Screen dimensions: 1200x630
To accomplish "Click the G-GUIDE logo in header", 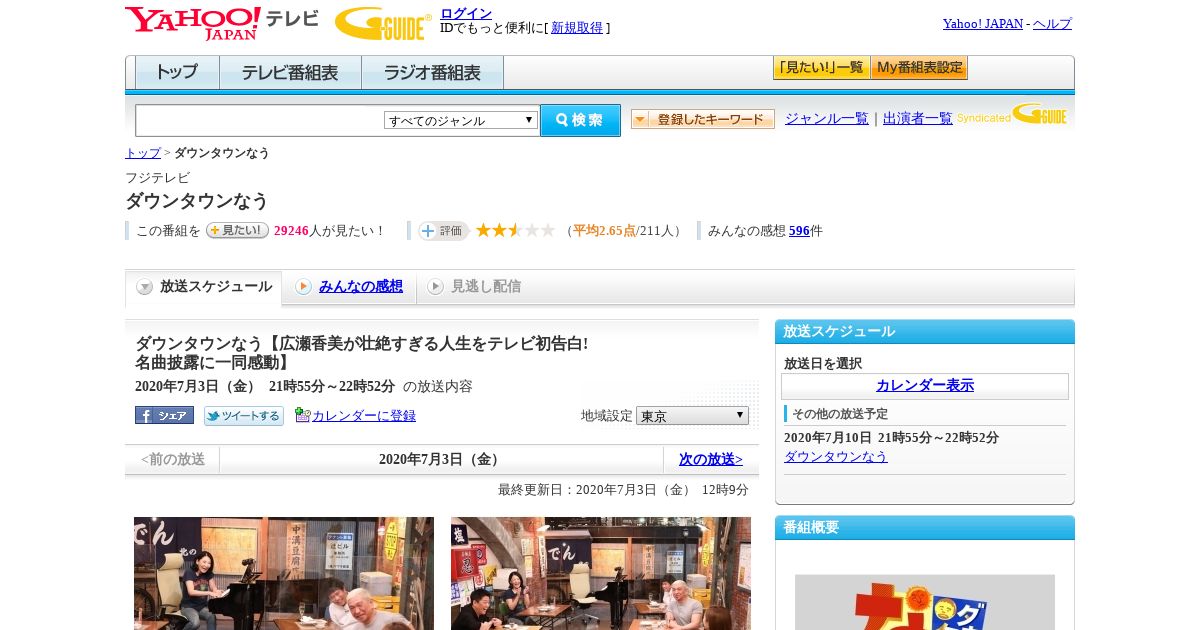I will [383, 23].
